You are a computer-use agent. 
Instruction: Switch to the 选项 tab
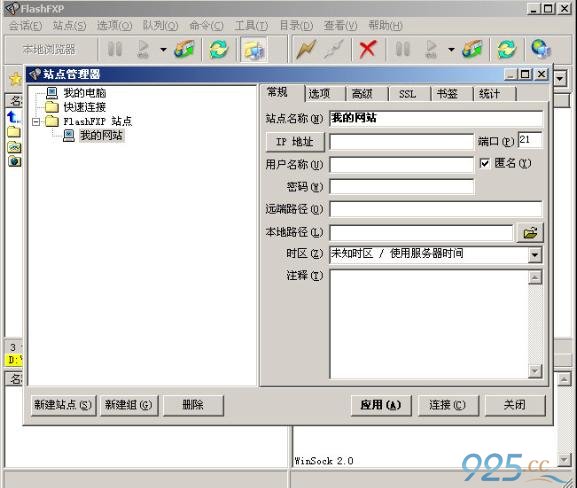click(319, 94)
